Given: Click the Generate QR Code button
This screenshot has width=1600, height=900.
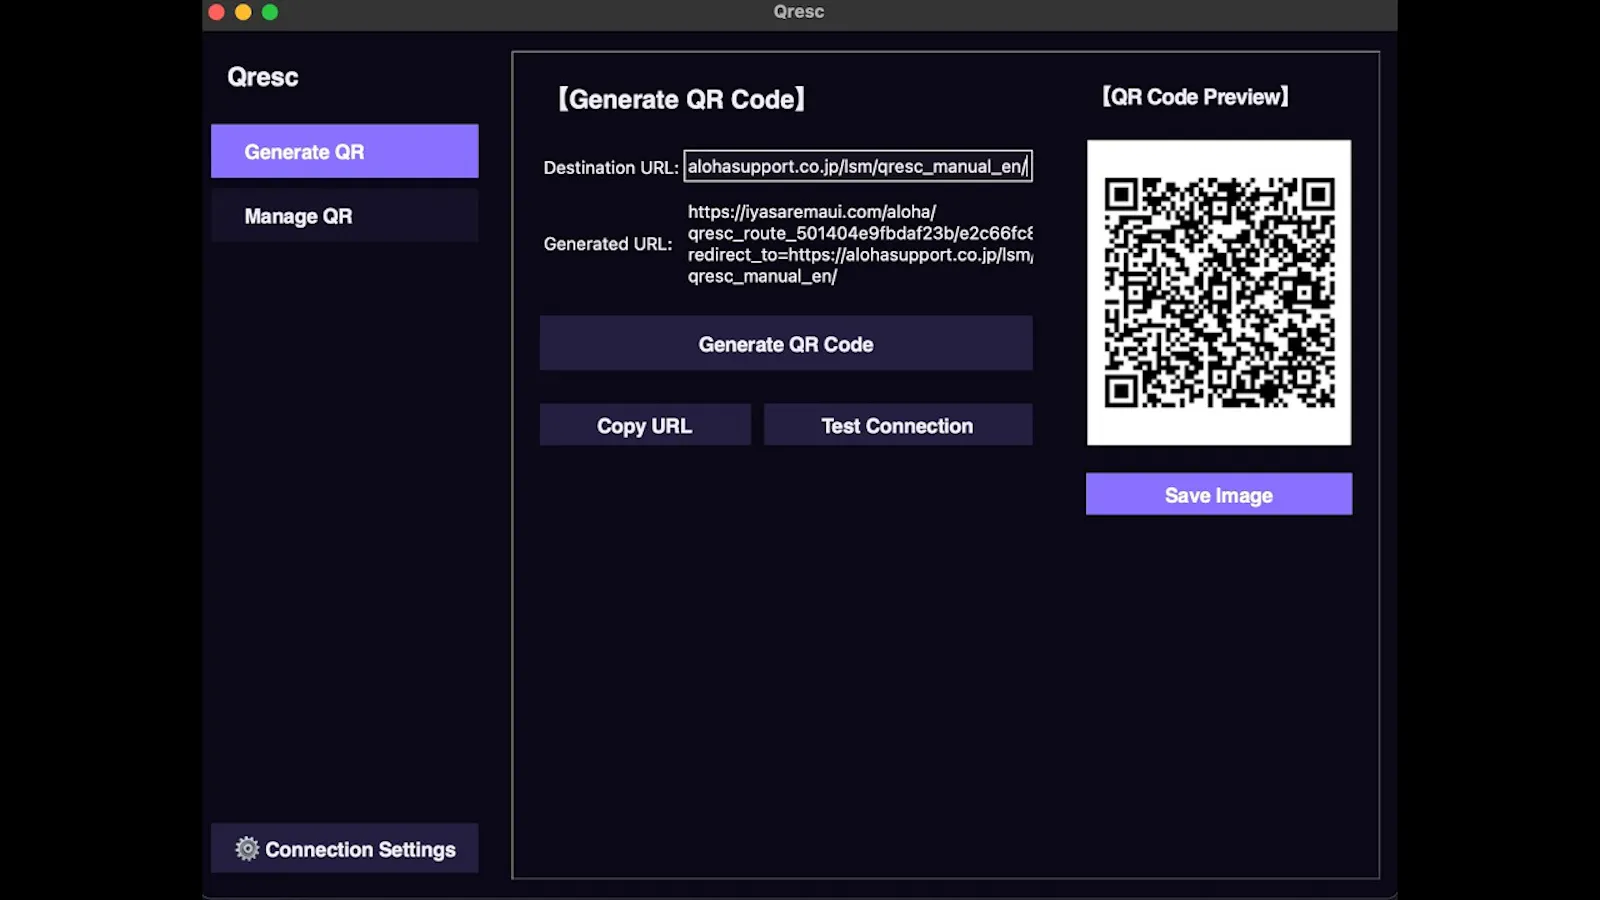Looking at the screenshot, I should click(786, 343).
